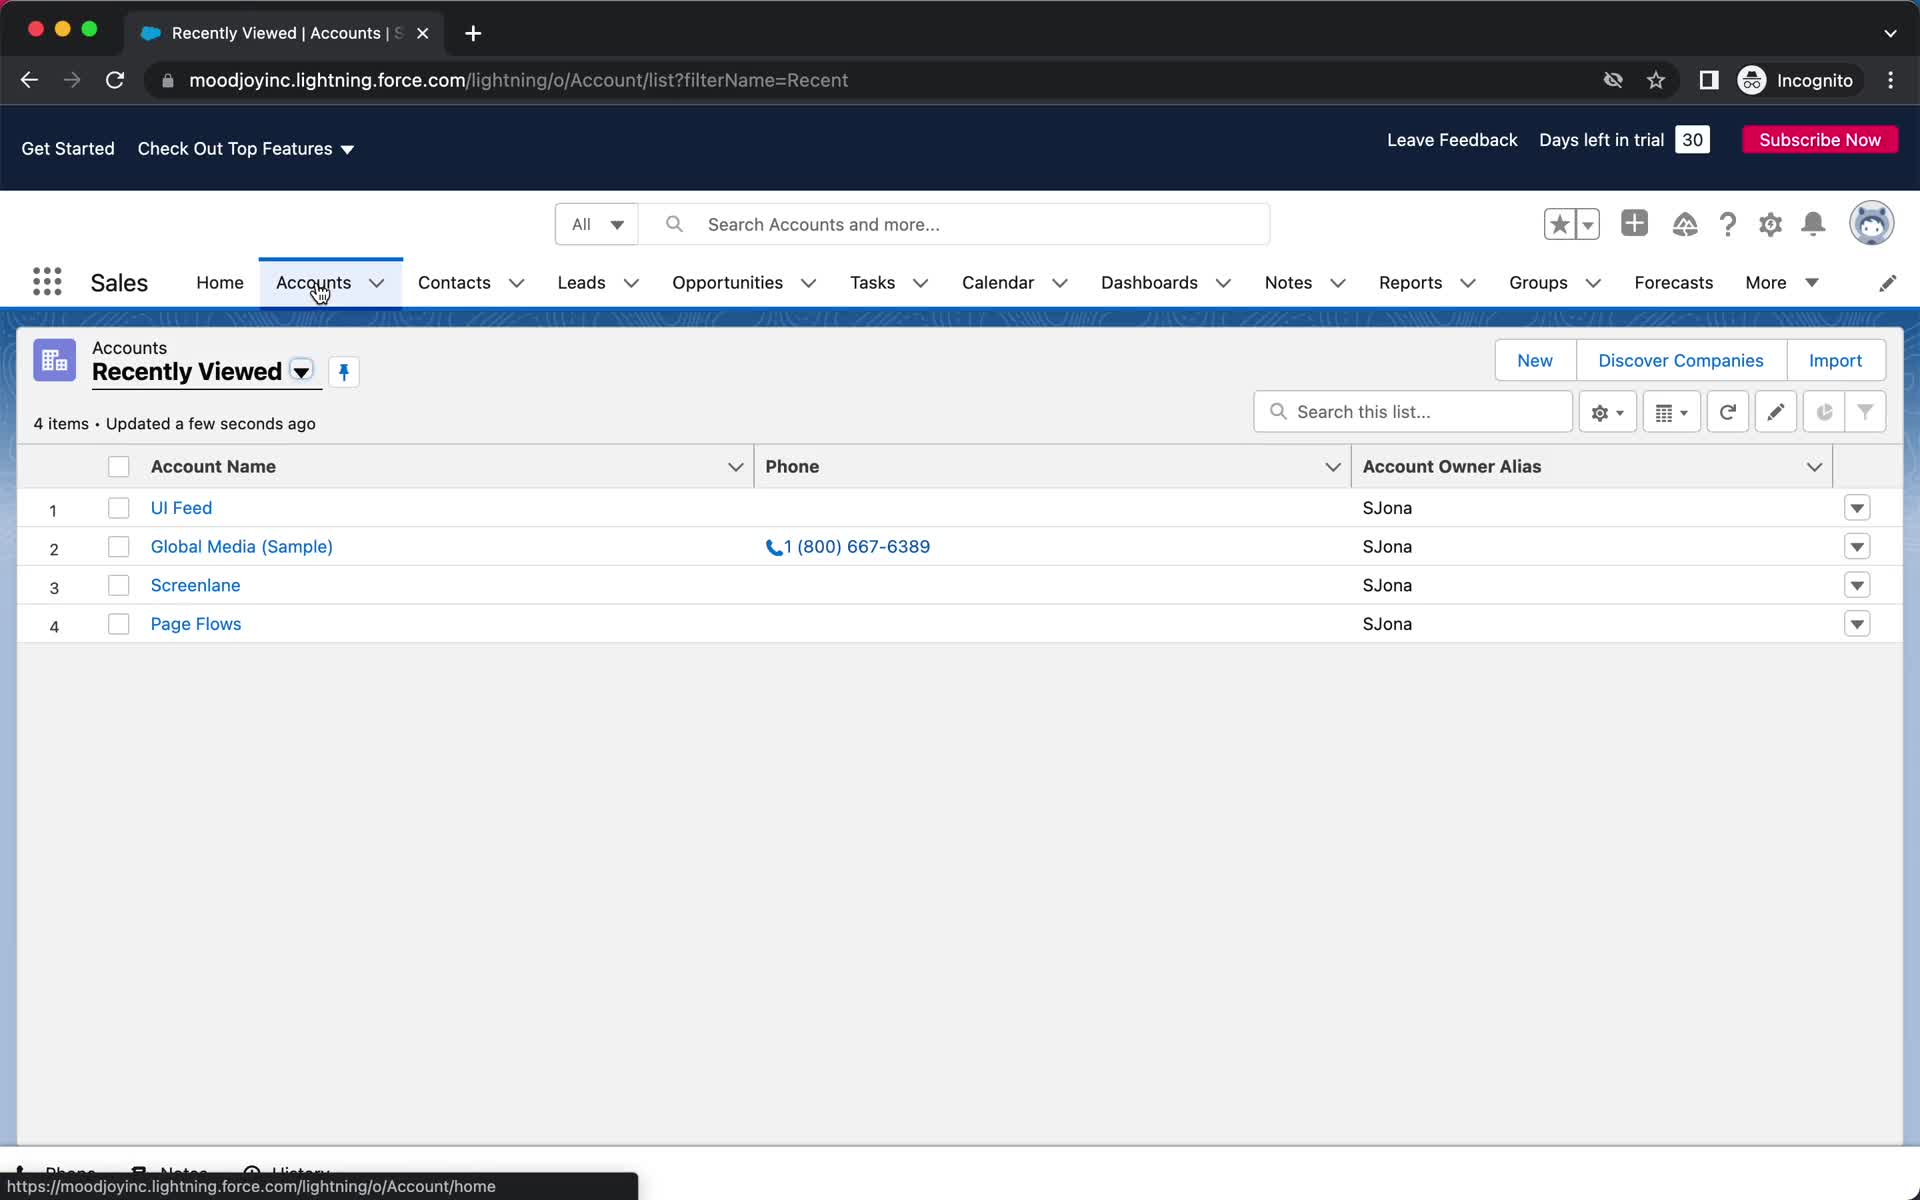Open a new browser tab
Image resolution: width=1920 pixels, height=1200 pixels.
coord(473,33)
